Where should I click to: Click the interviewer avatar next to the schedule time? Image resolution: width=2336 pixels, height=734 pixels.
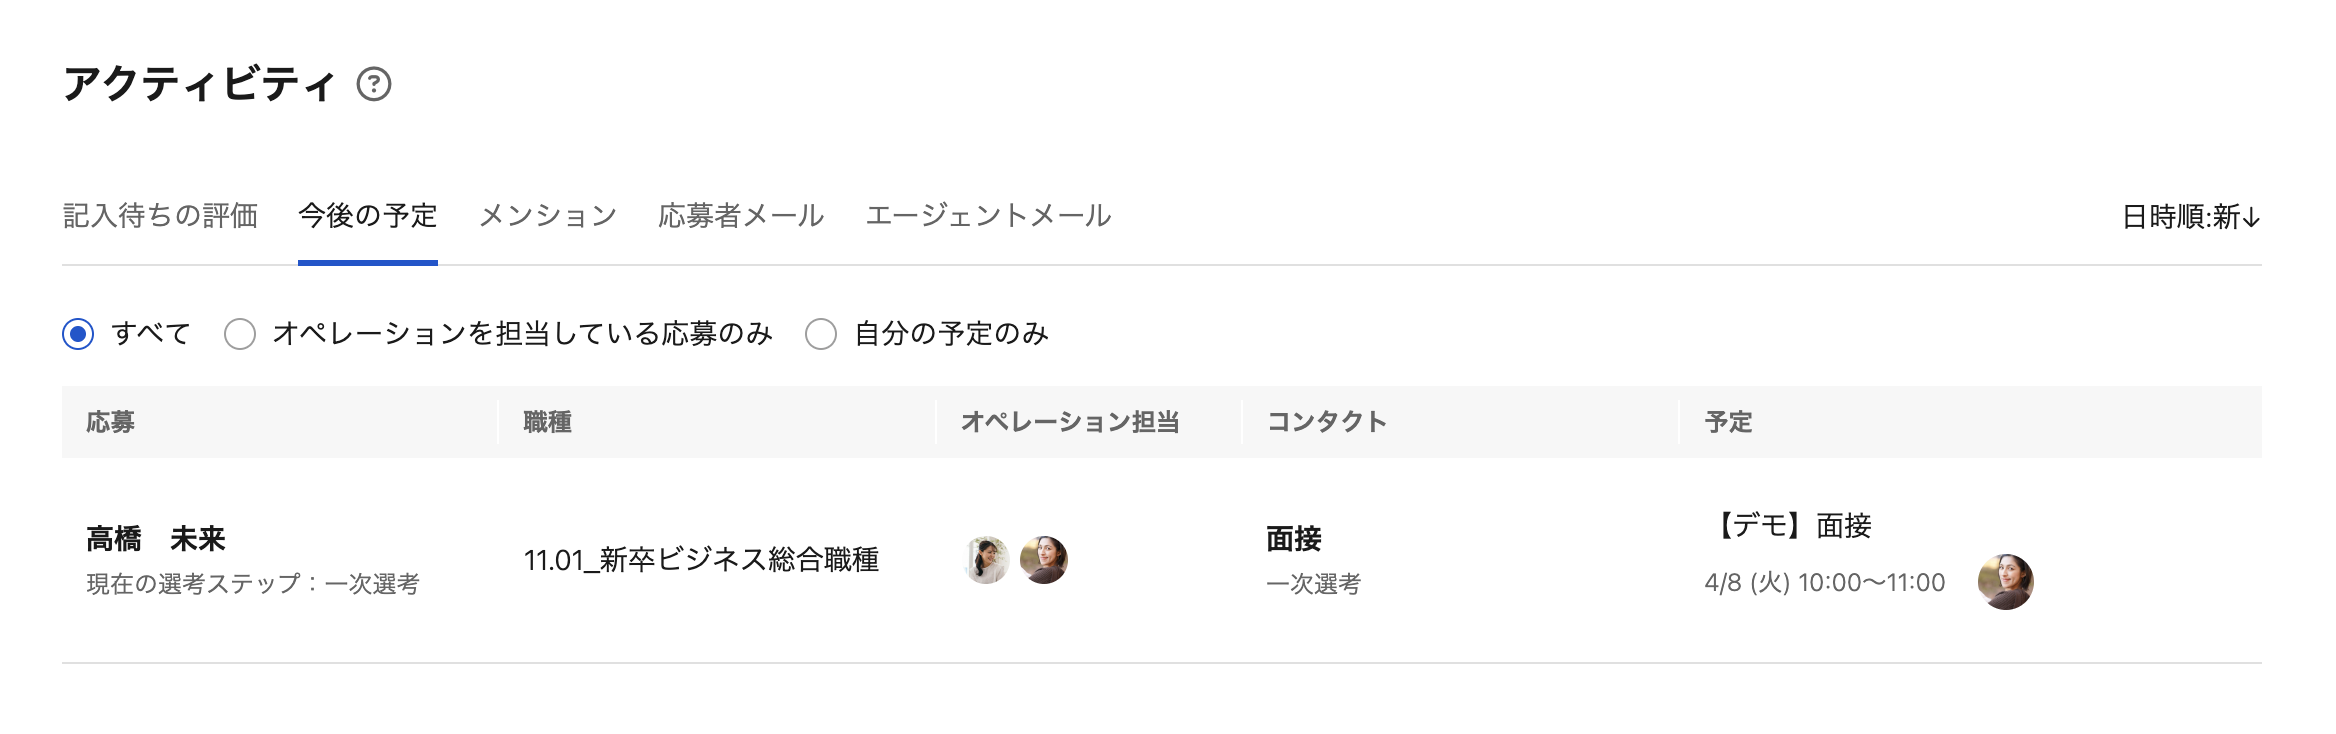coord(2005,582)
